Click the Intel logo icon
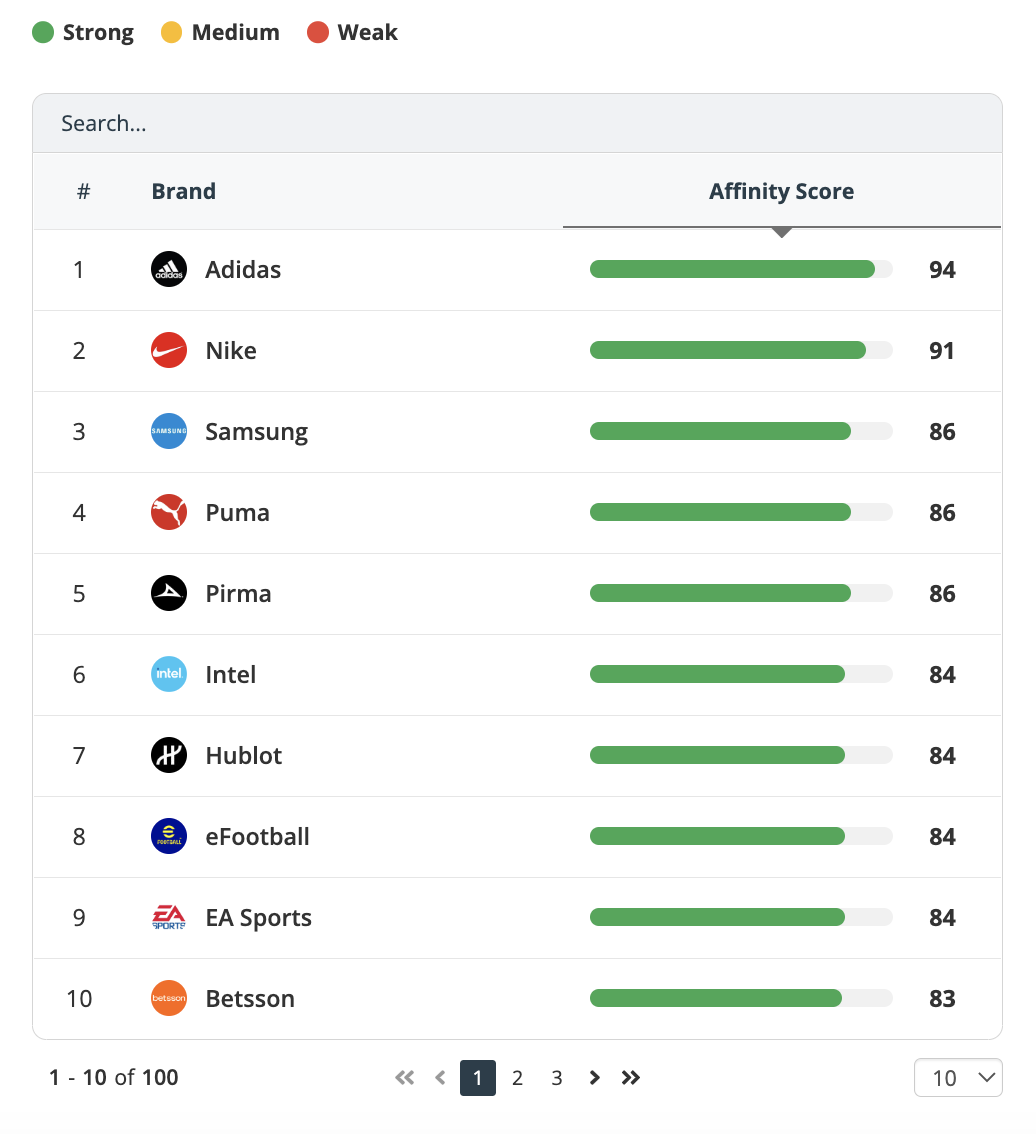 tap(168, 674)
